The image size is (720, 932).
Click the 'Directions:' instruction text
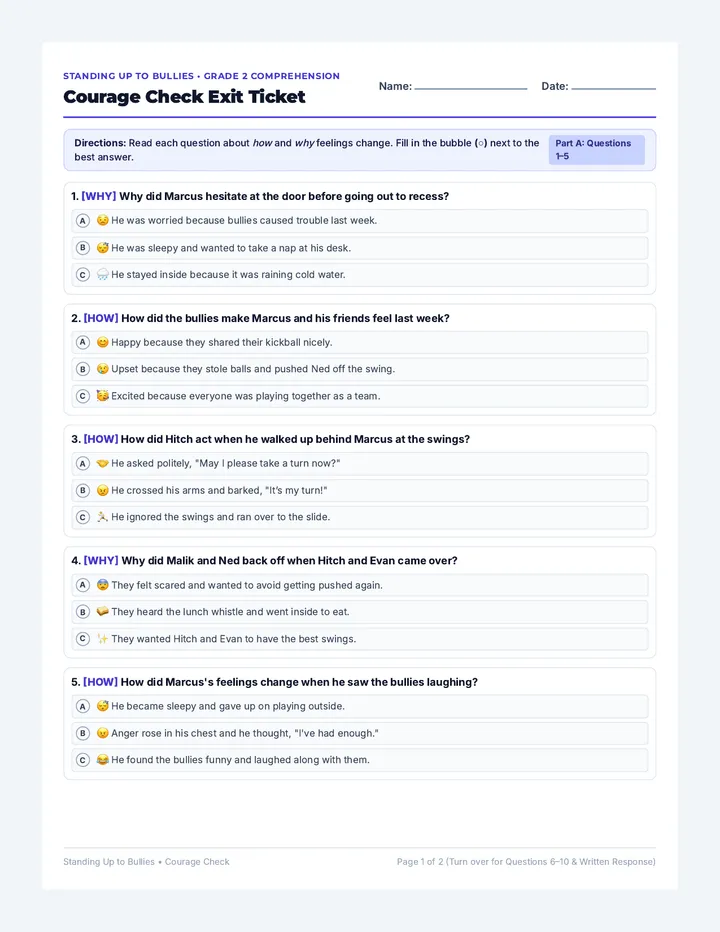click(307, 150)
